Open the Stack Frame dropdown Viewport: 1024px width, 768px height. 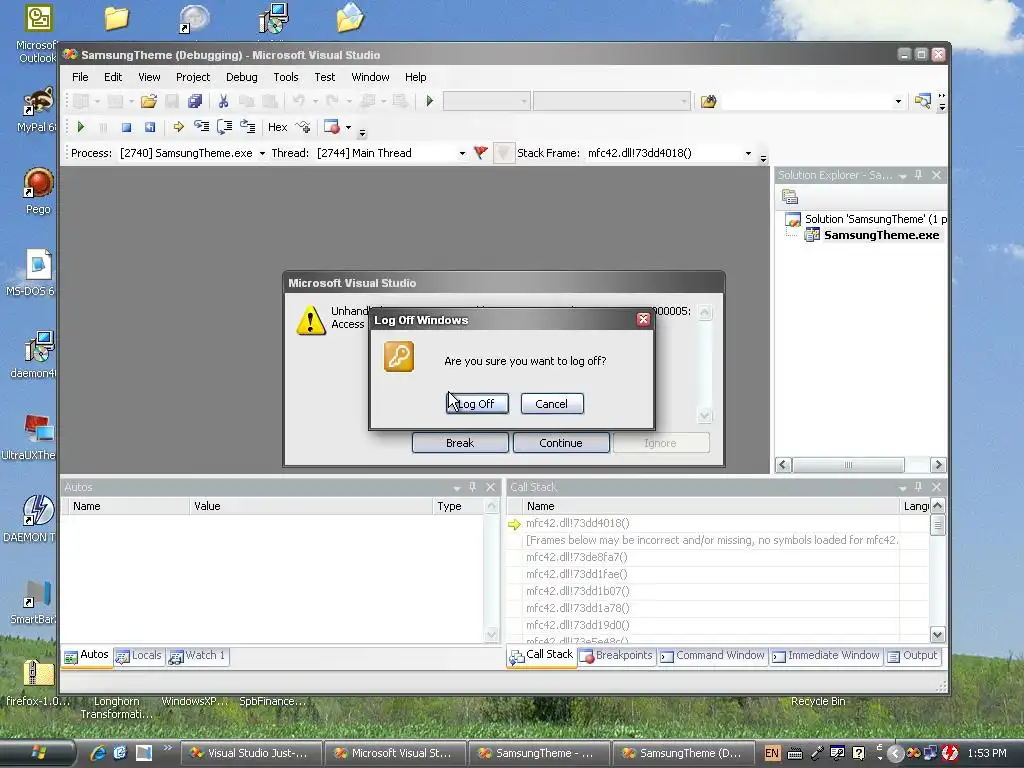748,153
